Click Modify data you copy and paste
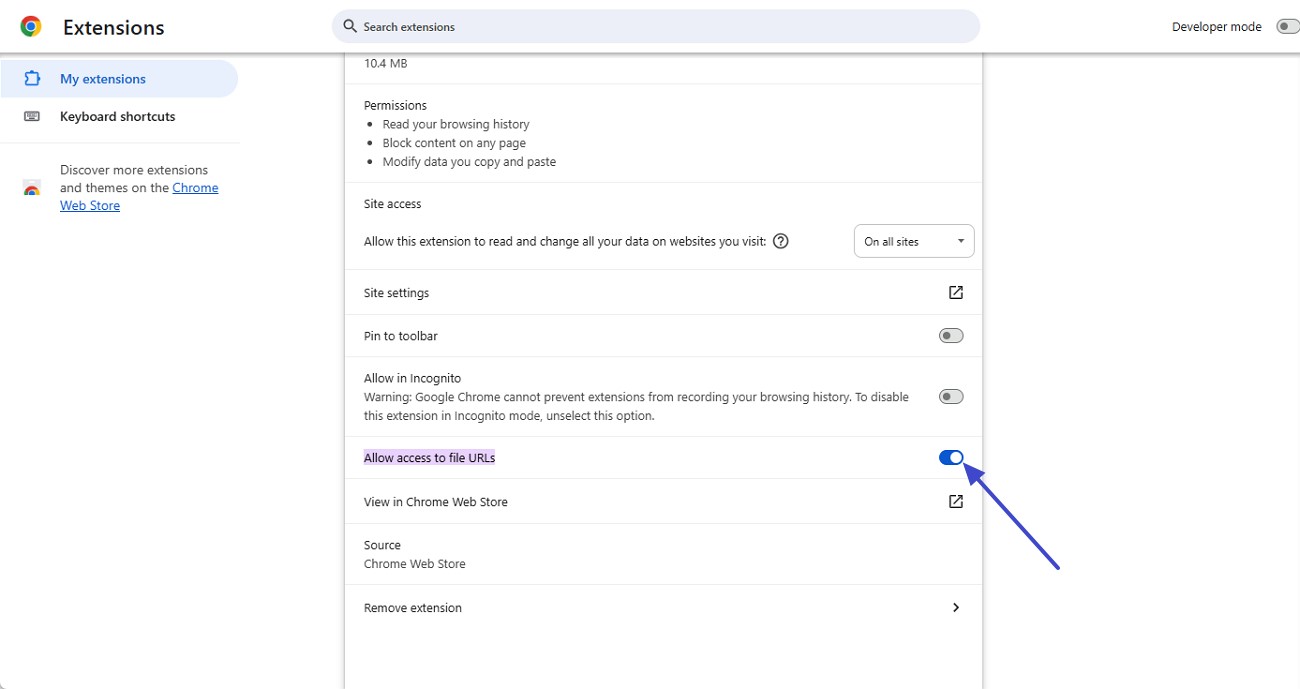1300x689 pixels. tap(469, 162)
